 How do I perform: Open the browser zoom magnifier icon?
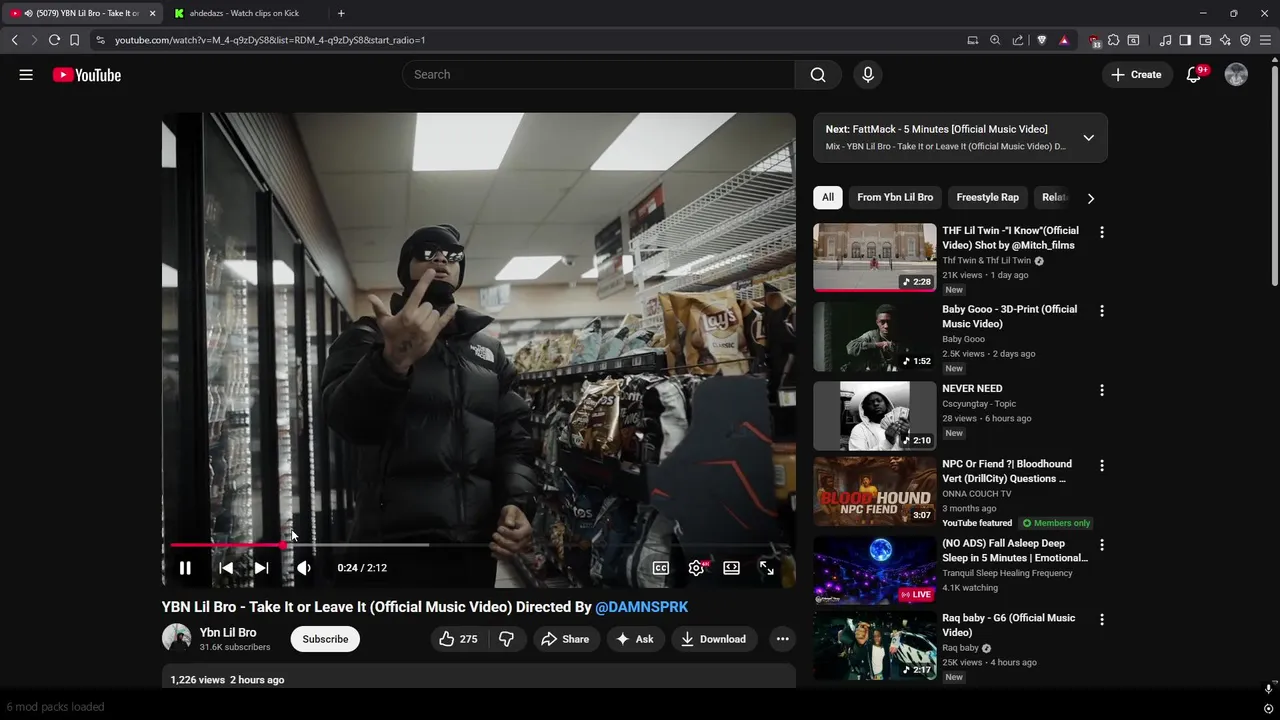coord(995,40)
